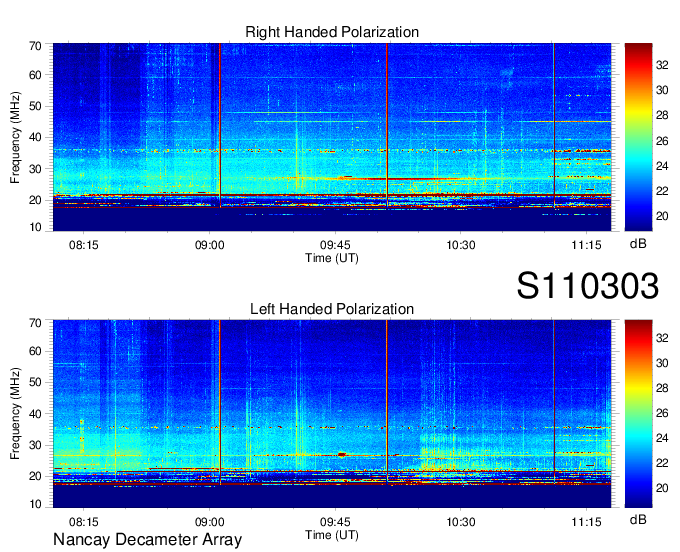Click the bottom plot's "Frequency (MHz)" axis label
The width and height of the screenshot is (680, 552).
(15, 414)
